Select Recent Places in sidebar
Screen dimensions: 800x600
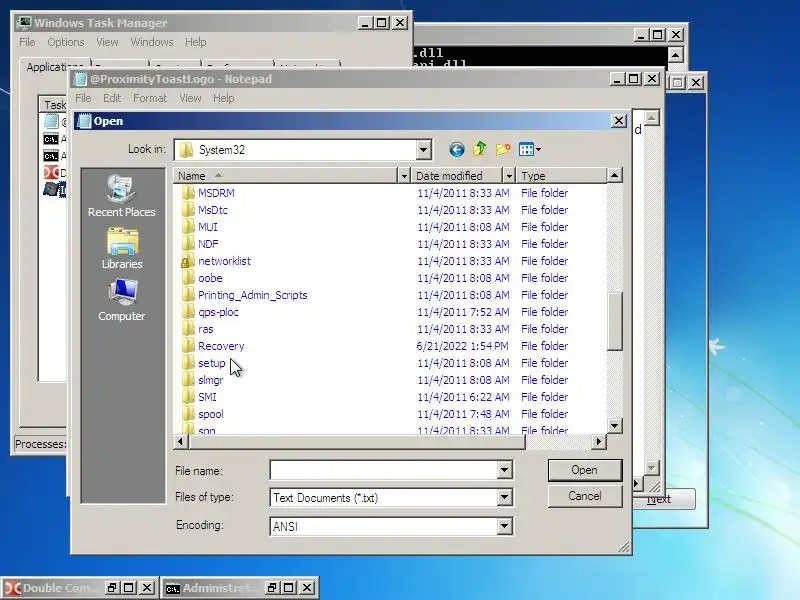click(122, 196)
